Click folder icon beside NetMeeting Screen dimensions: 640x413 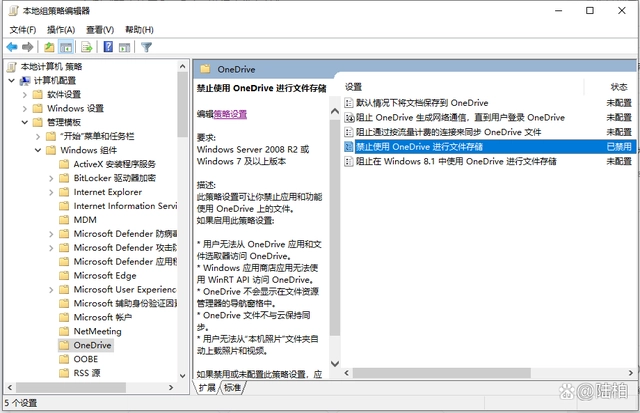click(64, 331)
